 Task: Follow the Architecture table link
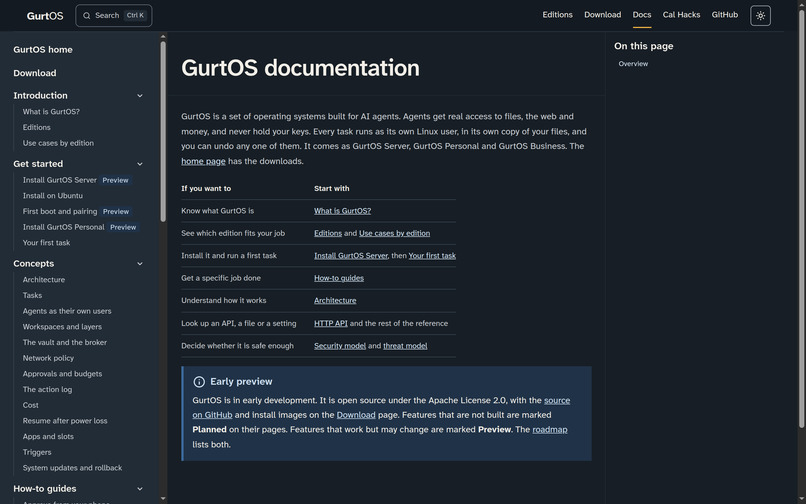pyautogui.click(x=335, y=300)
